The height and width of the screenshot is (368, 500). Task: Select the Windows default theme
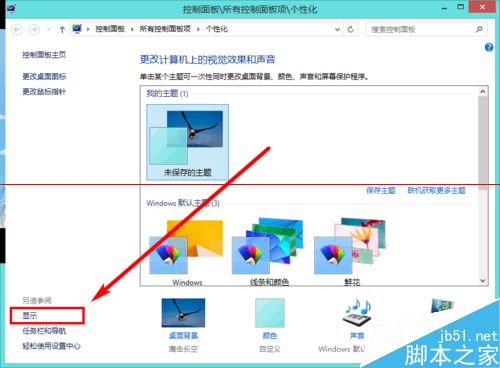coord(187,252)
